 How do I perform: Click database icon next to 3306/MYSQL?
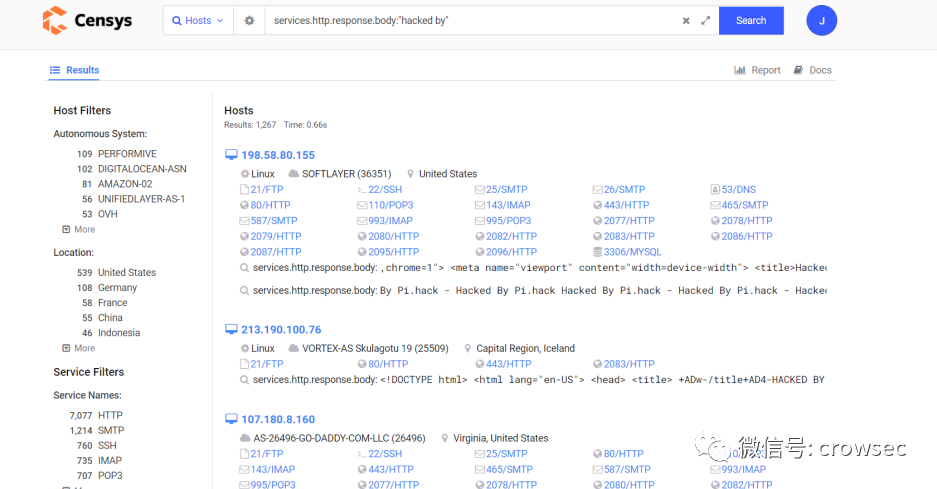click(x=597, y=252)
